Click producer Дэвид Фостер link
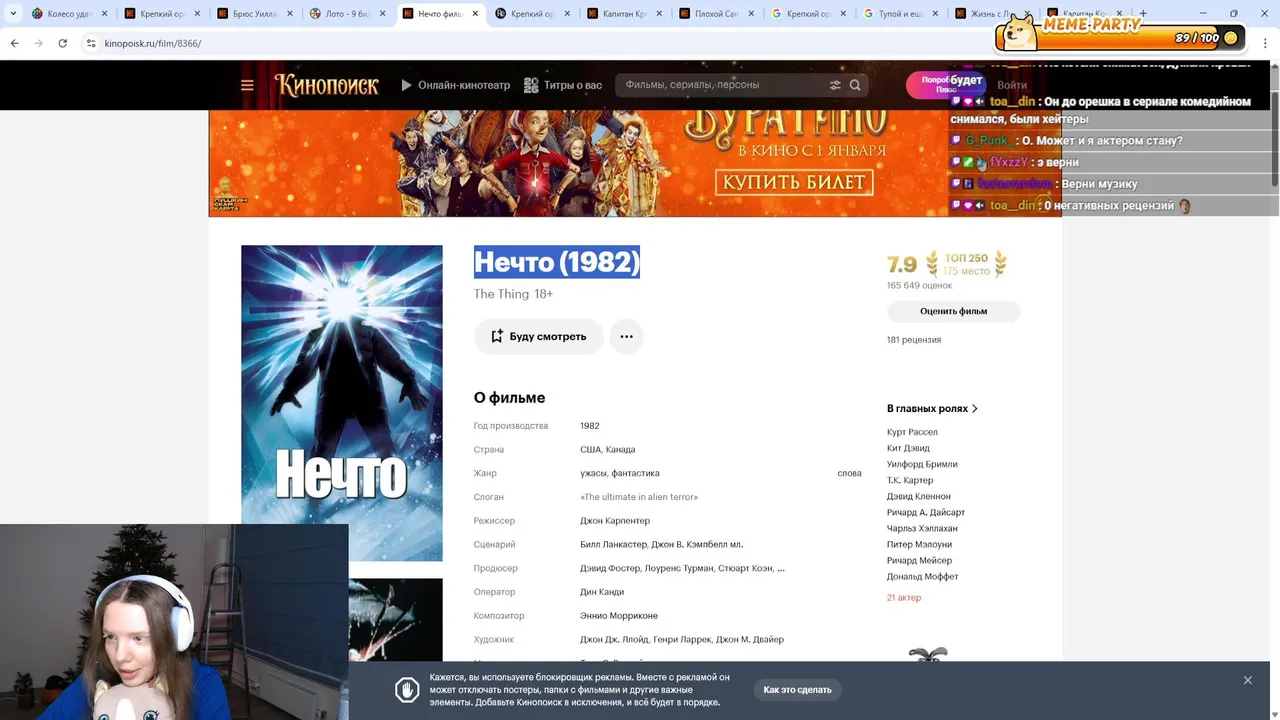Screen dimensions: 1280x720 (610, 568)
